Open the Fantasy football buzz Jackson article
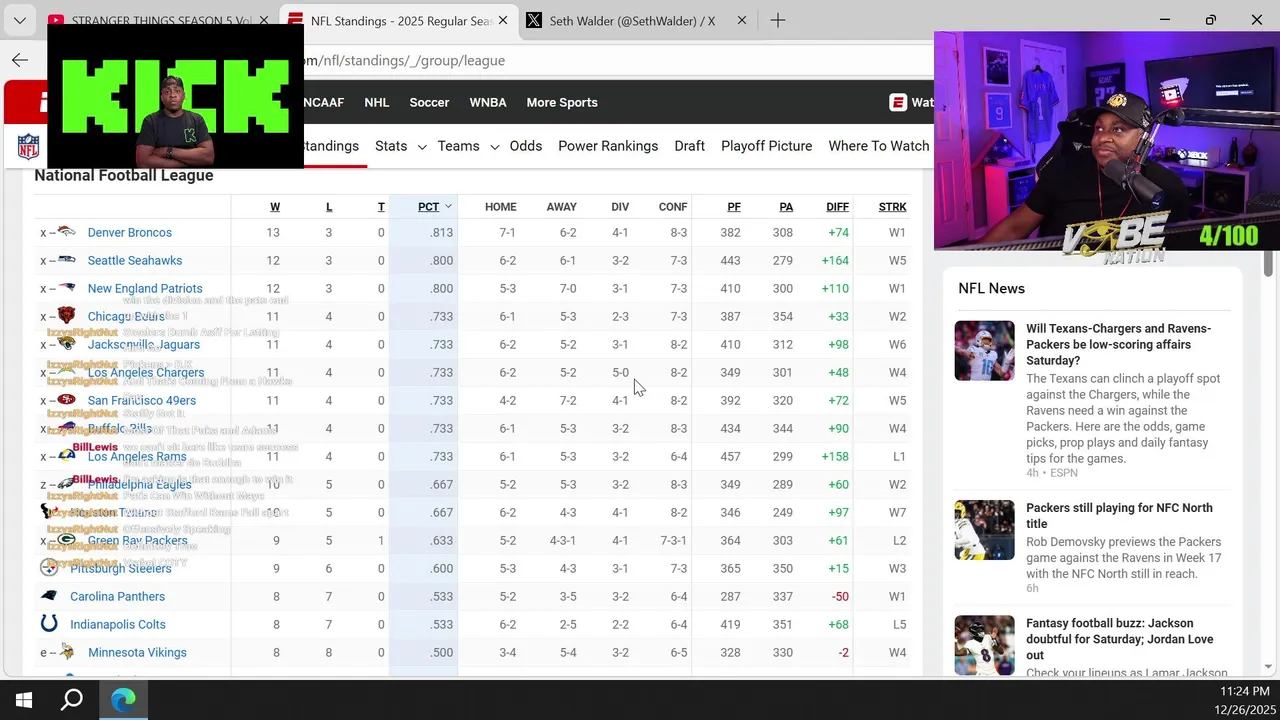This screenshot has width=1280, height=720. coord(1120,639)
